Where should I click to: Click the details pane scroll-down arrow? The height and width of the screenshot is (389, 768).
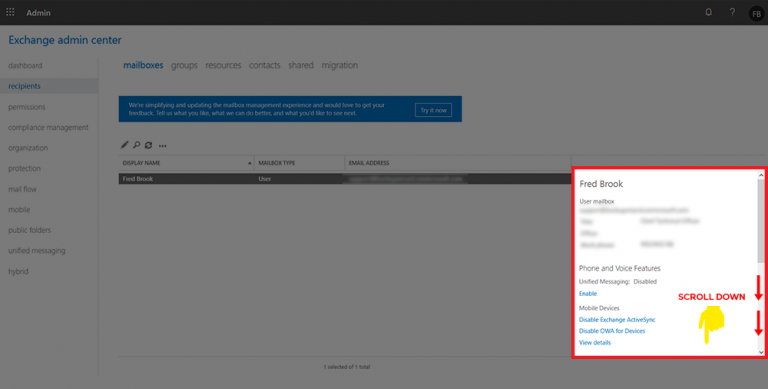click(x=761, y=352)
